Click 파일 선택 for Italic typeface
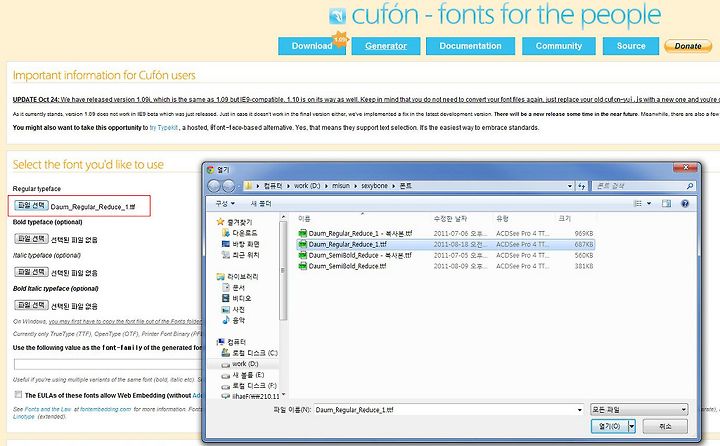Image resolution: width=720 pixels, height=446 pixels. pyautogui.click(x=31, y=272)
